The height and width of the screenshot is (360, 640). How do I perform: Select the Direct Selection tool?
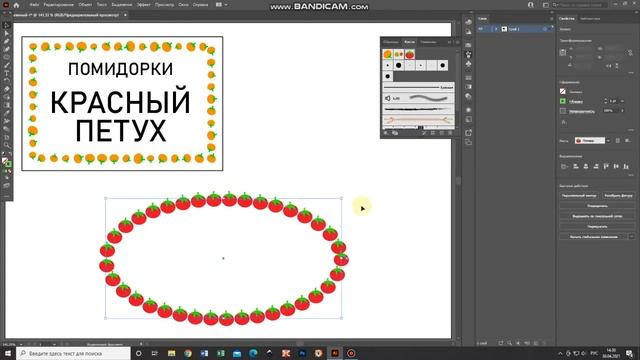click(x=6, y=33)
